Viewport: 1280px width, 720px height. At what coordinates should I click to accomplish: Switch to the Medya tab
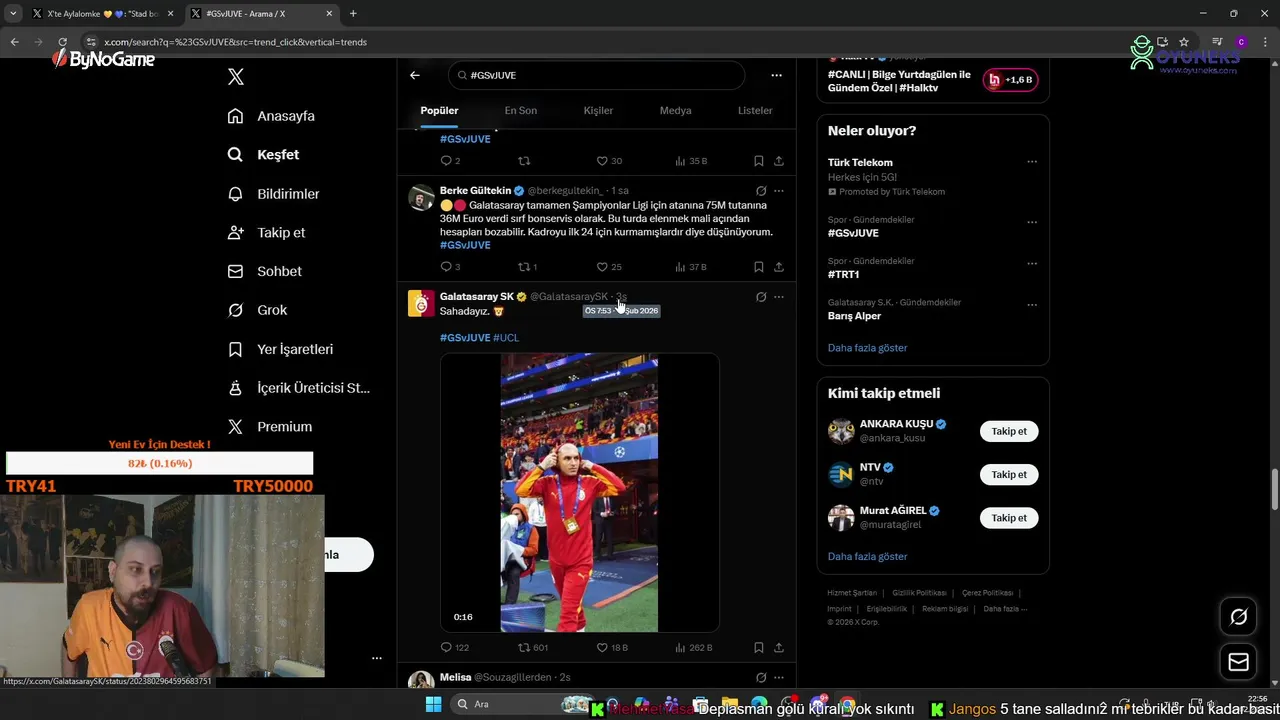pyautogui.click(x=675, y=110)
